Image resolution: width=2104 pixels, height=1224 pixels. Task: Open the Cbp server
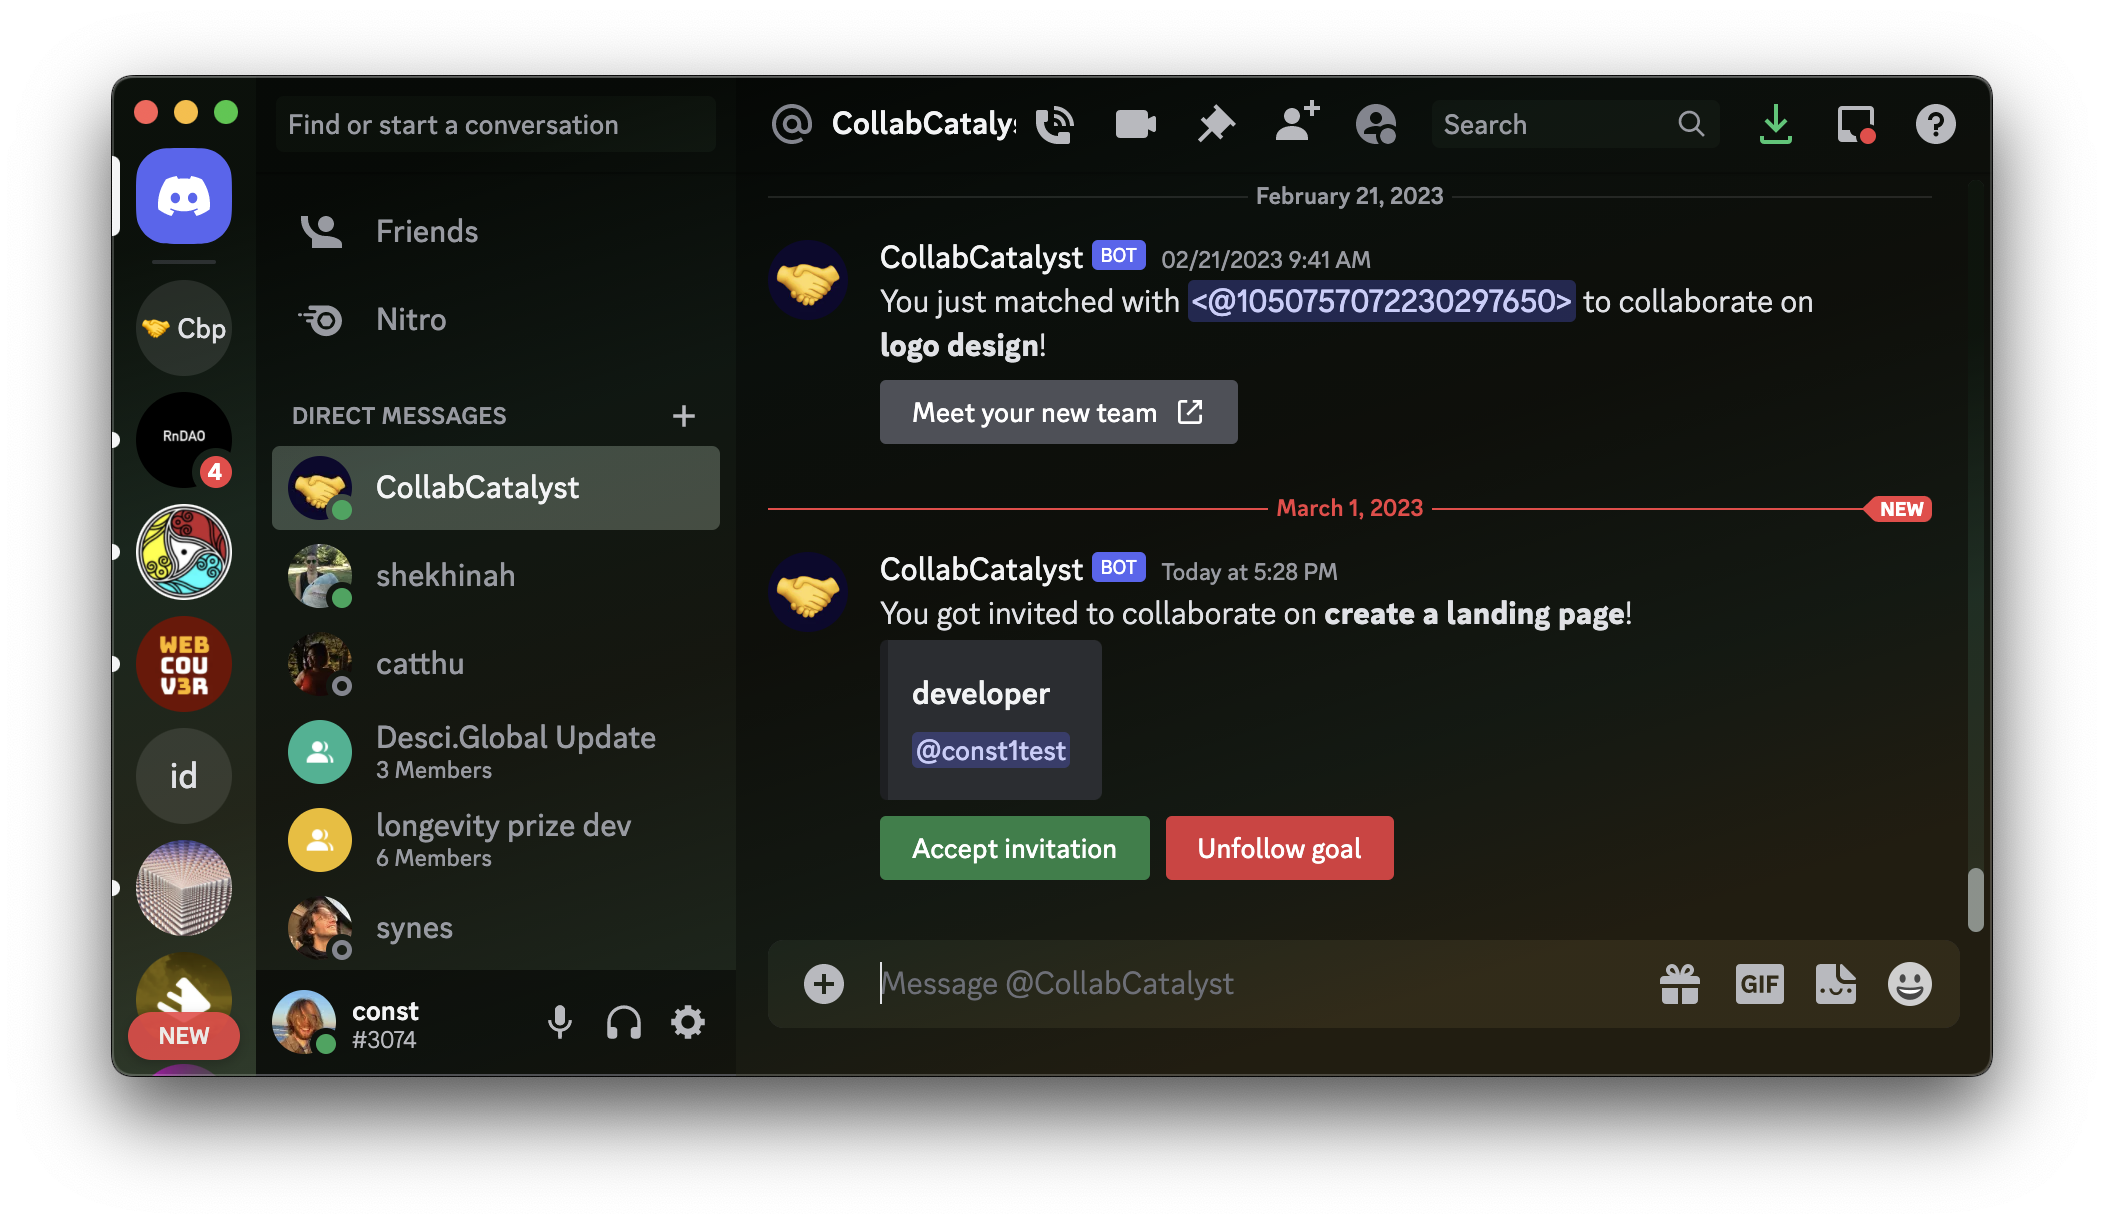click(x=184, y=328)
